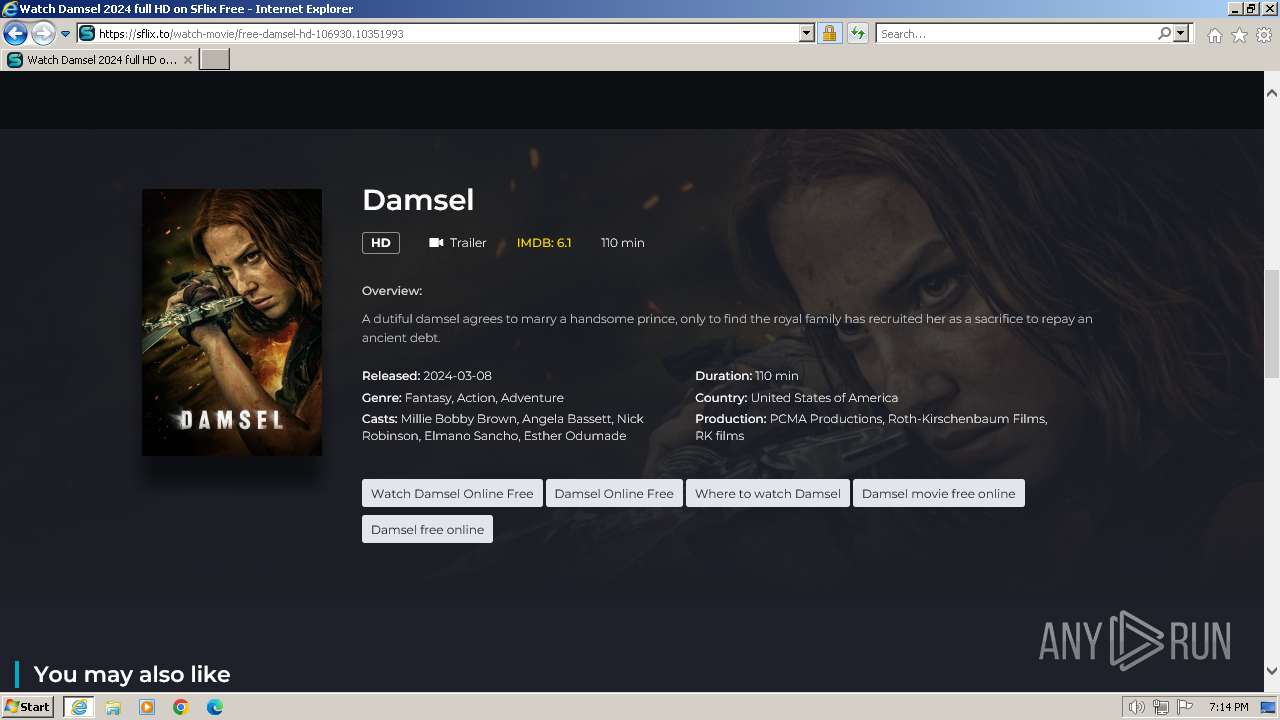Click Watch Damsel Online Free tag

coord(452,493)
